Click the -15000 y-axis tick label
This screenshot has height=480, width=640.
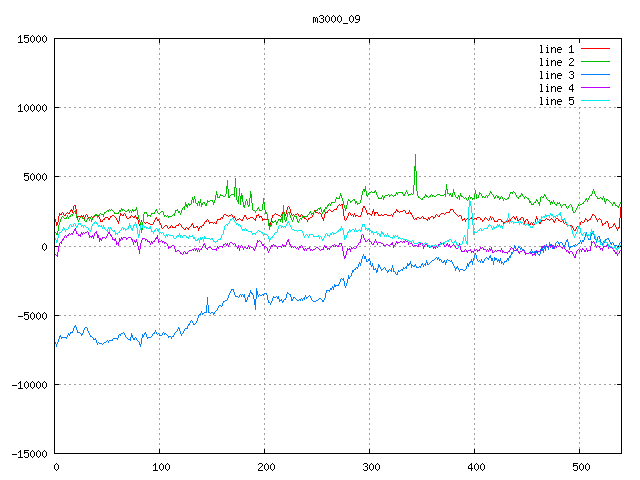[x=28, y=454]
